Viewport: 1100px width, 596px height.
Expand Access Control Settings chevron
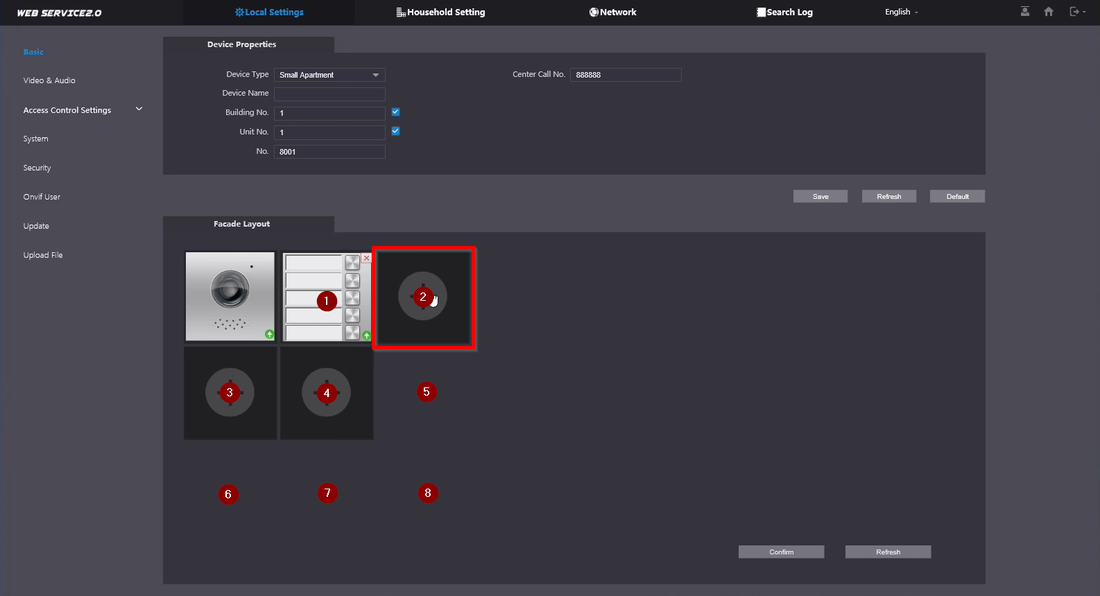pyautogui.click(x=139, y=109)
